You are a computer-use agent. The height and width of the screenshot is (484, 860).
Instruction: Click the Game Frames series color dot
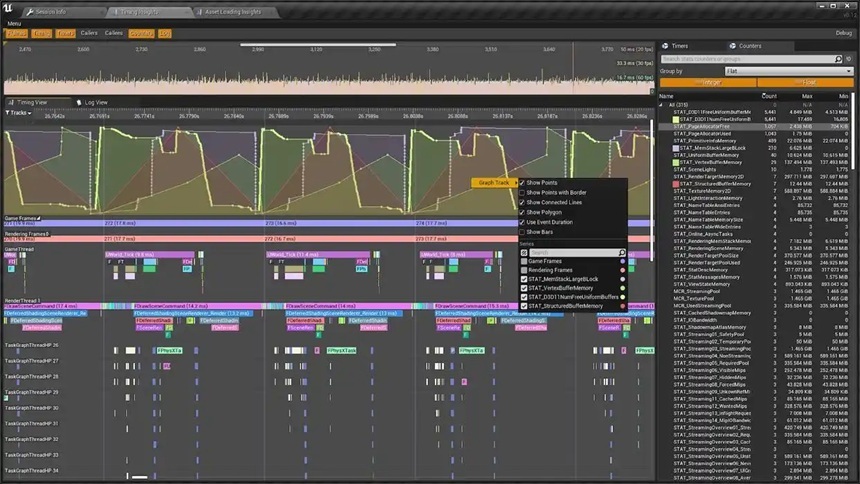click(622, 261)
